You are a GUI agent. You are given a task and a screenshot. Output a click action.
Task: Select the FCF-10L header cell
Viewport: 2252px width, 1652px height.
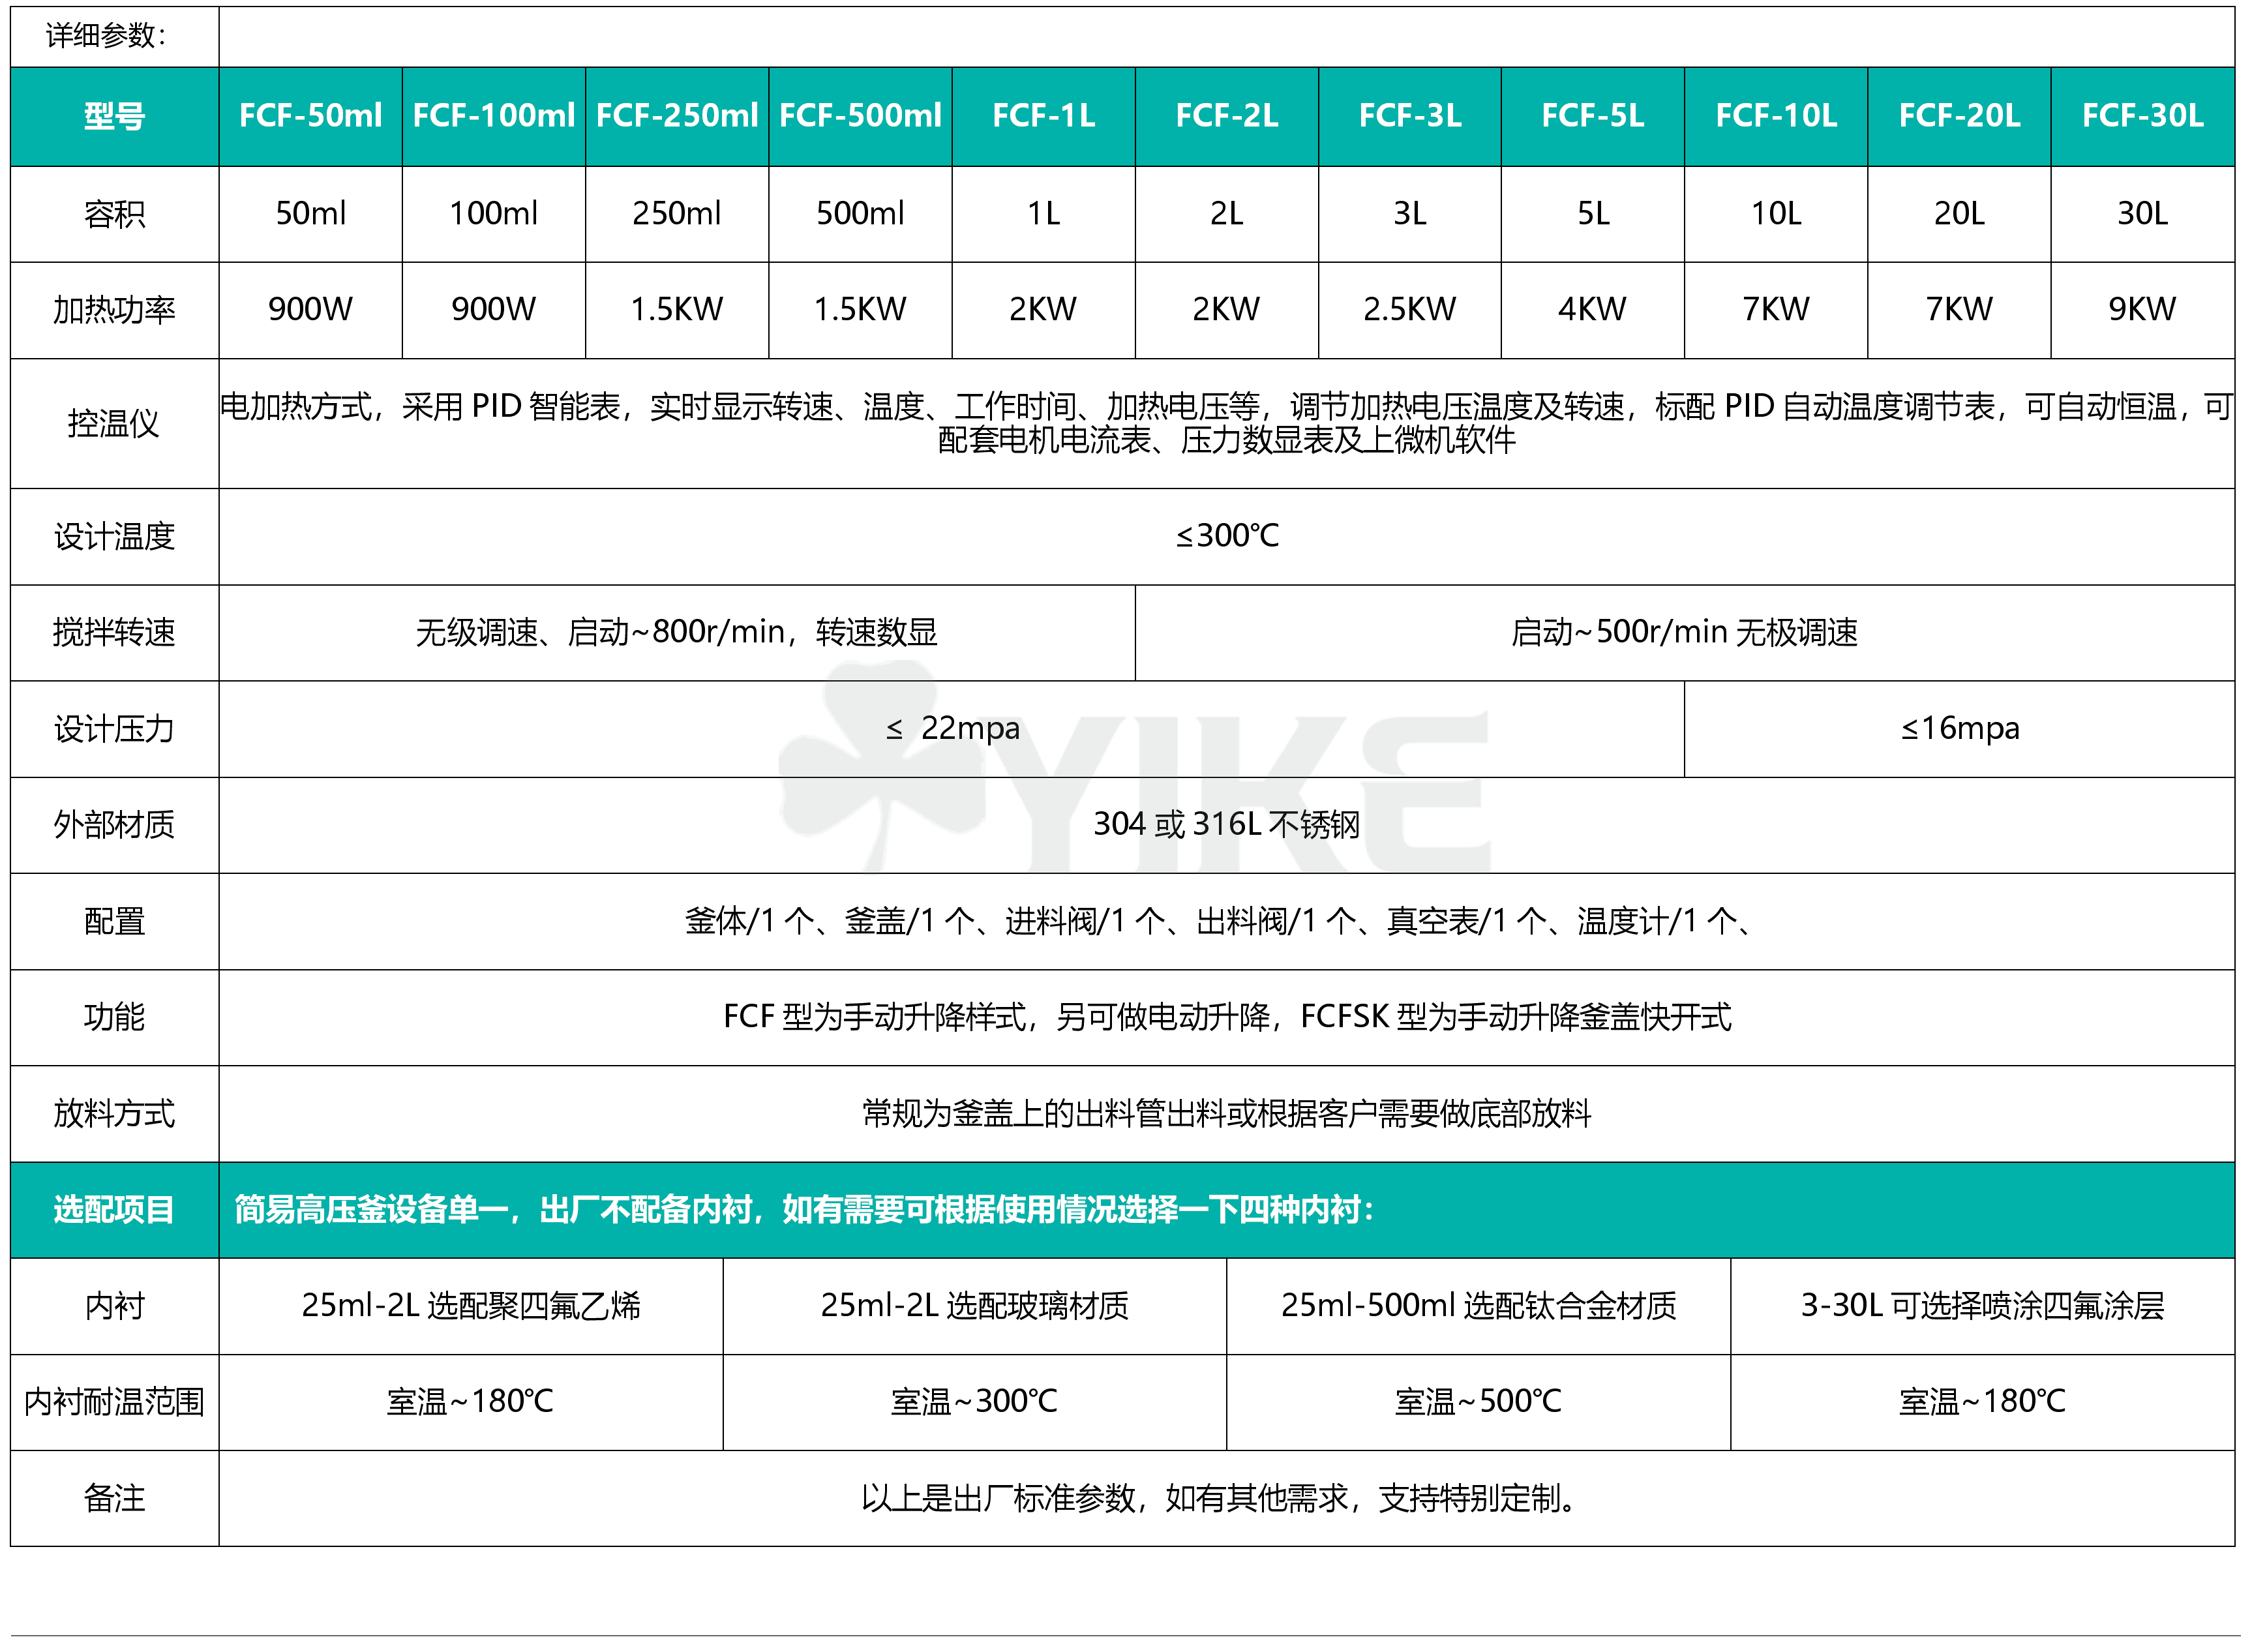[x=1776, y=116]
